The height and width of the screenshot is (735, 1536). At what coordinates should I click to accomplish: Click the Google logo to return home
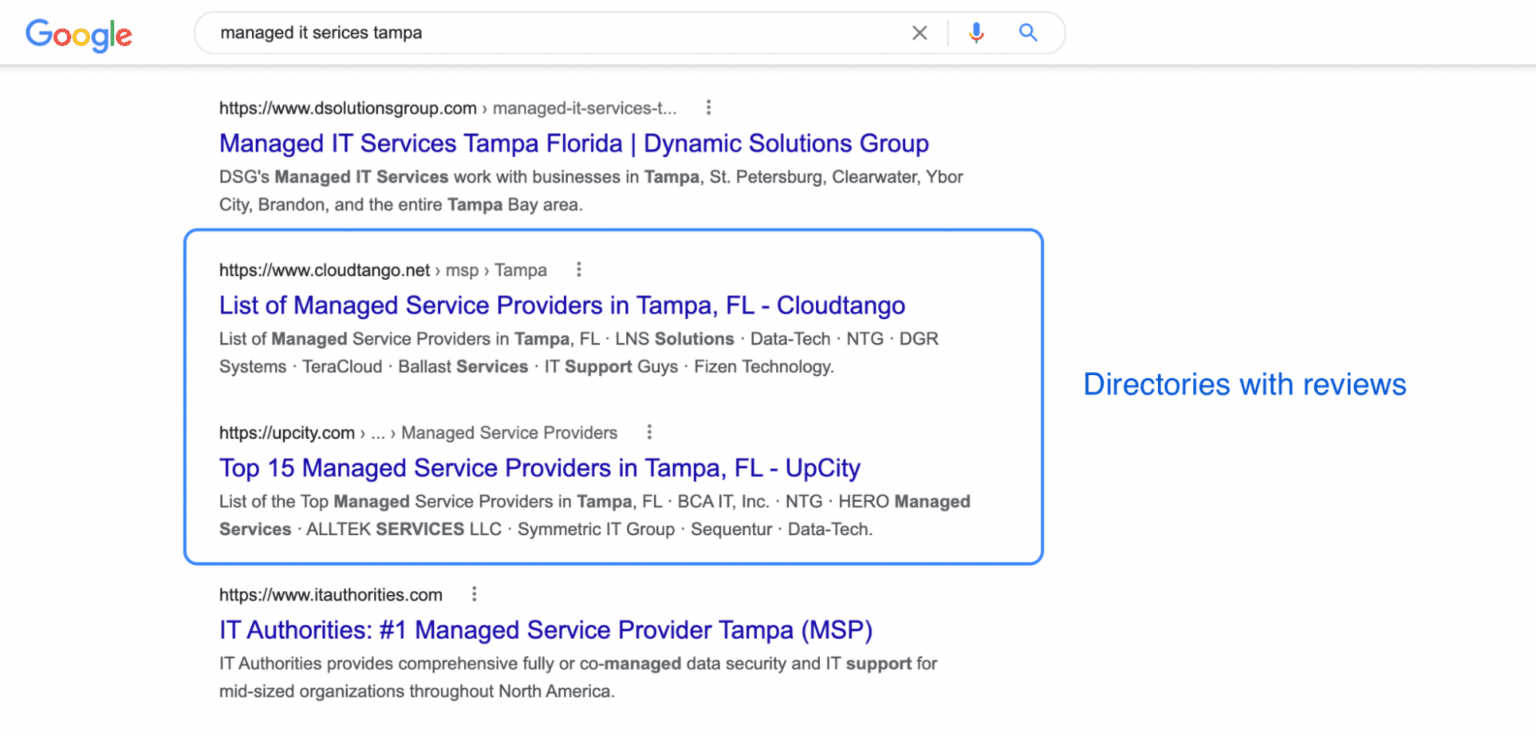click(x=78, y=35)
